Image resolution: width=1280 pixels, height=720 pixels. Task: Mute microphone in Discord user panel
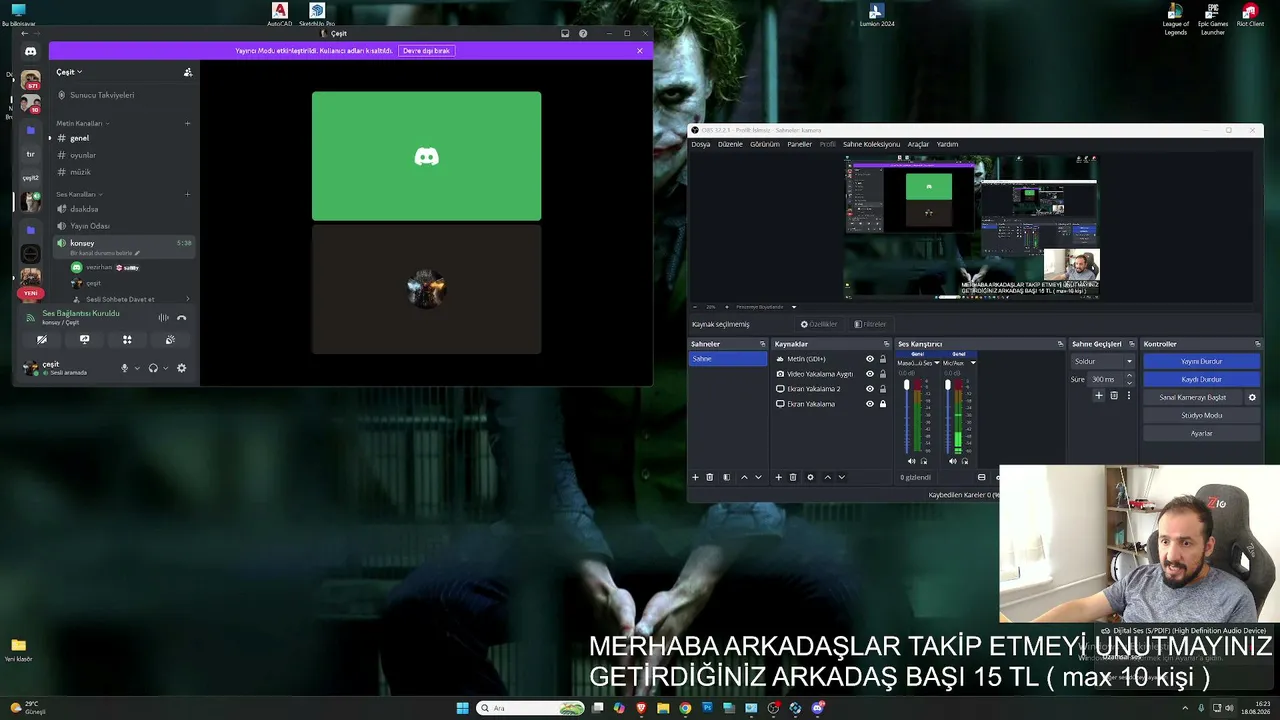click(125, 368)
